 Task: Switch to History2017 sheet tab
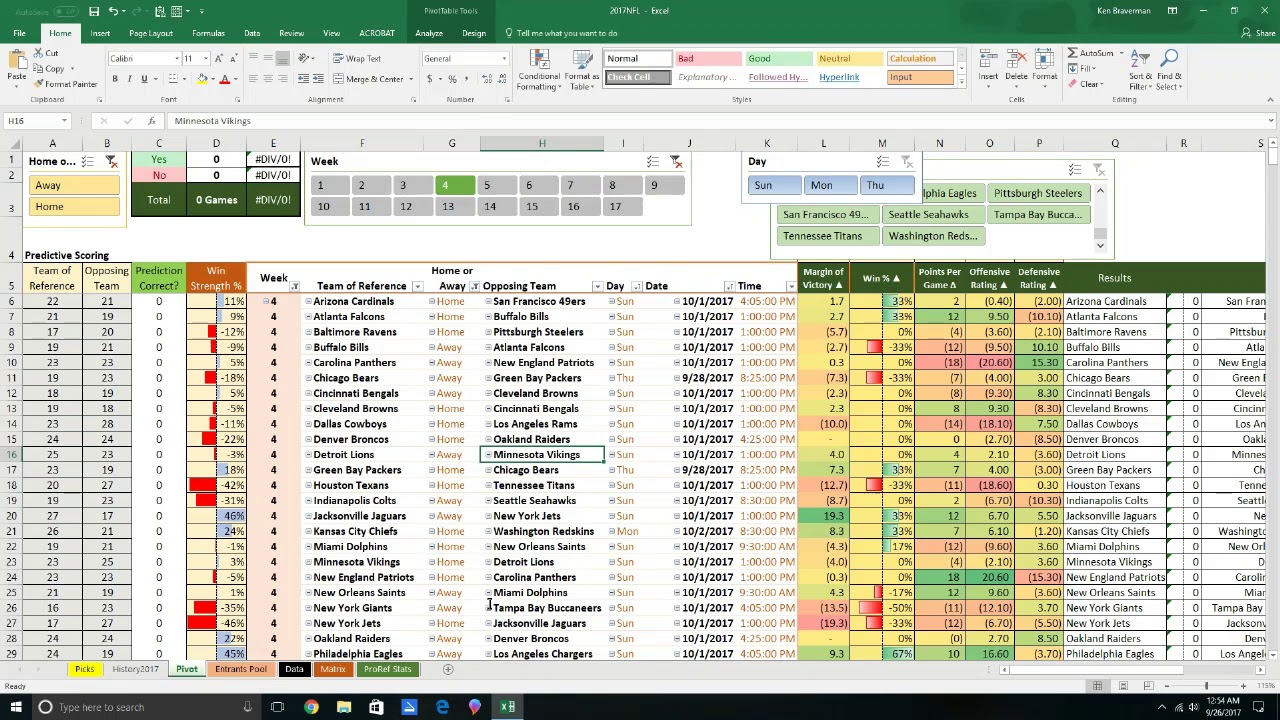(135, 669)
